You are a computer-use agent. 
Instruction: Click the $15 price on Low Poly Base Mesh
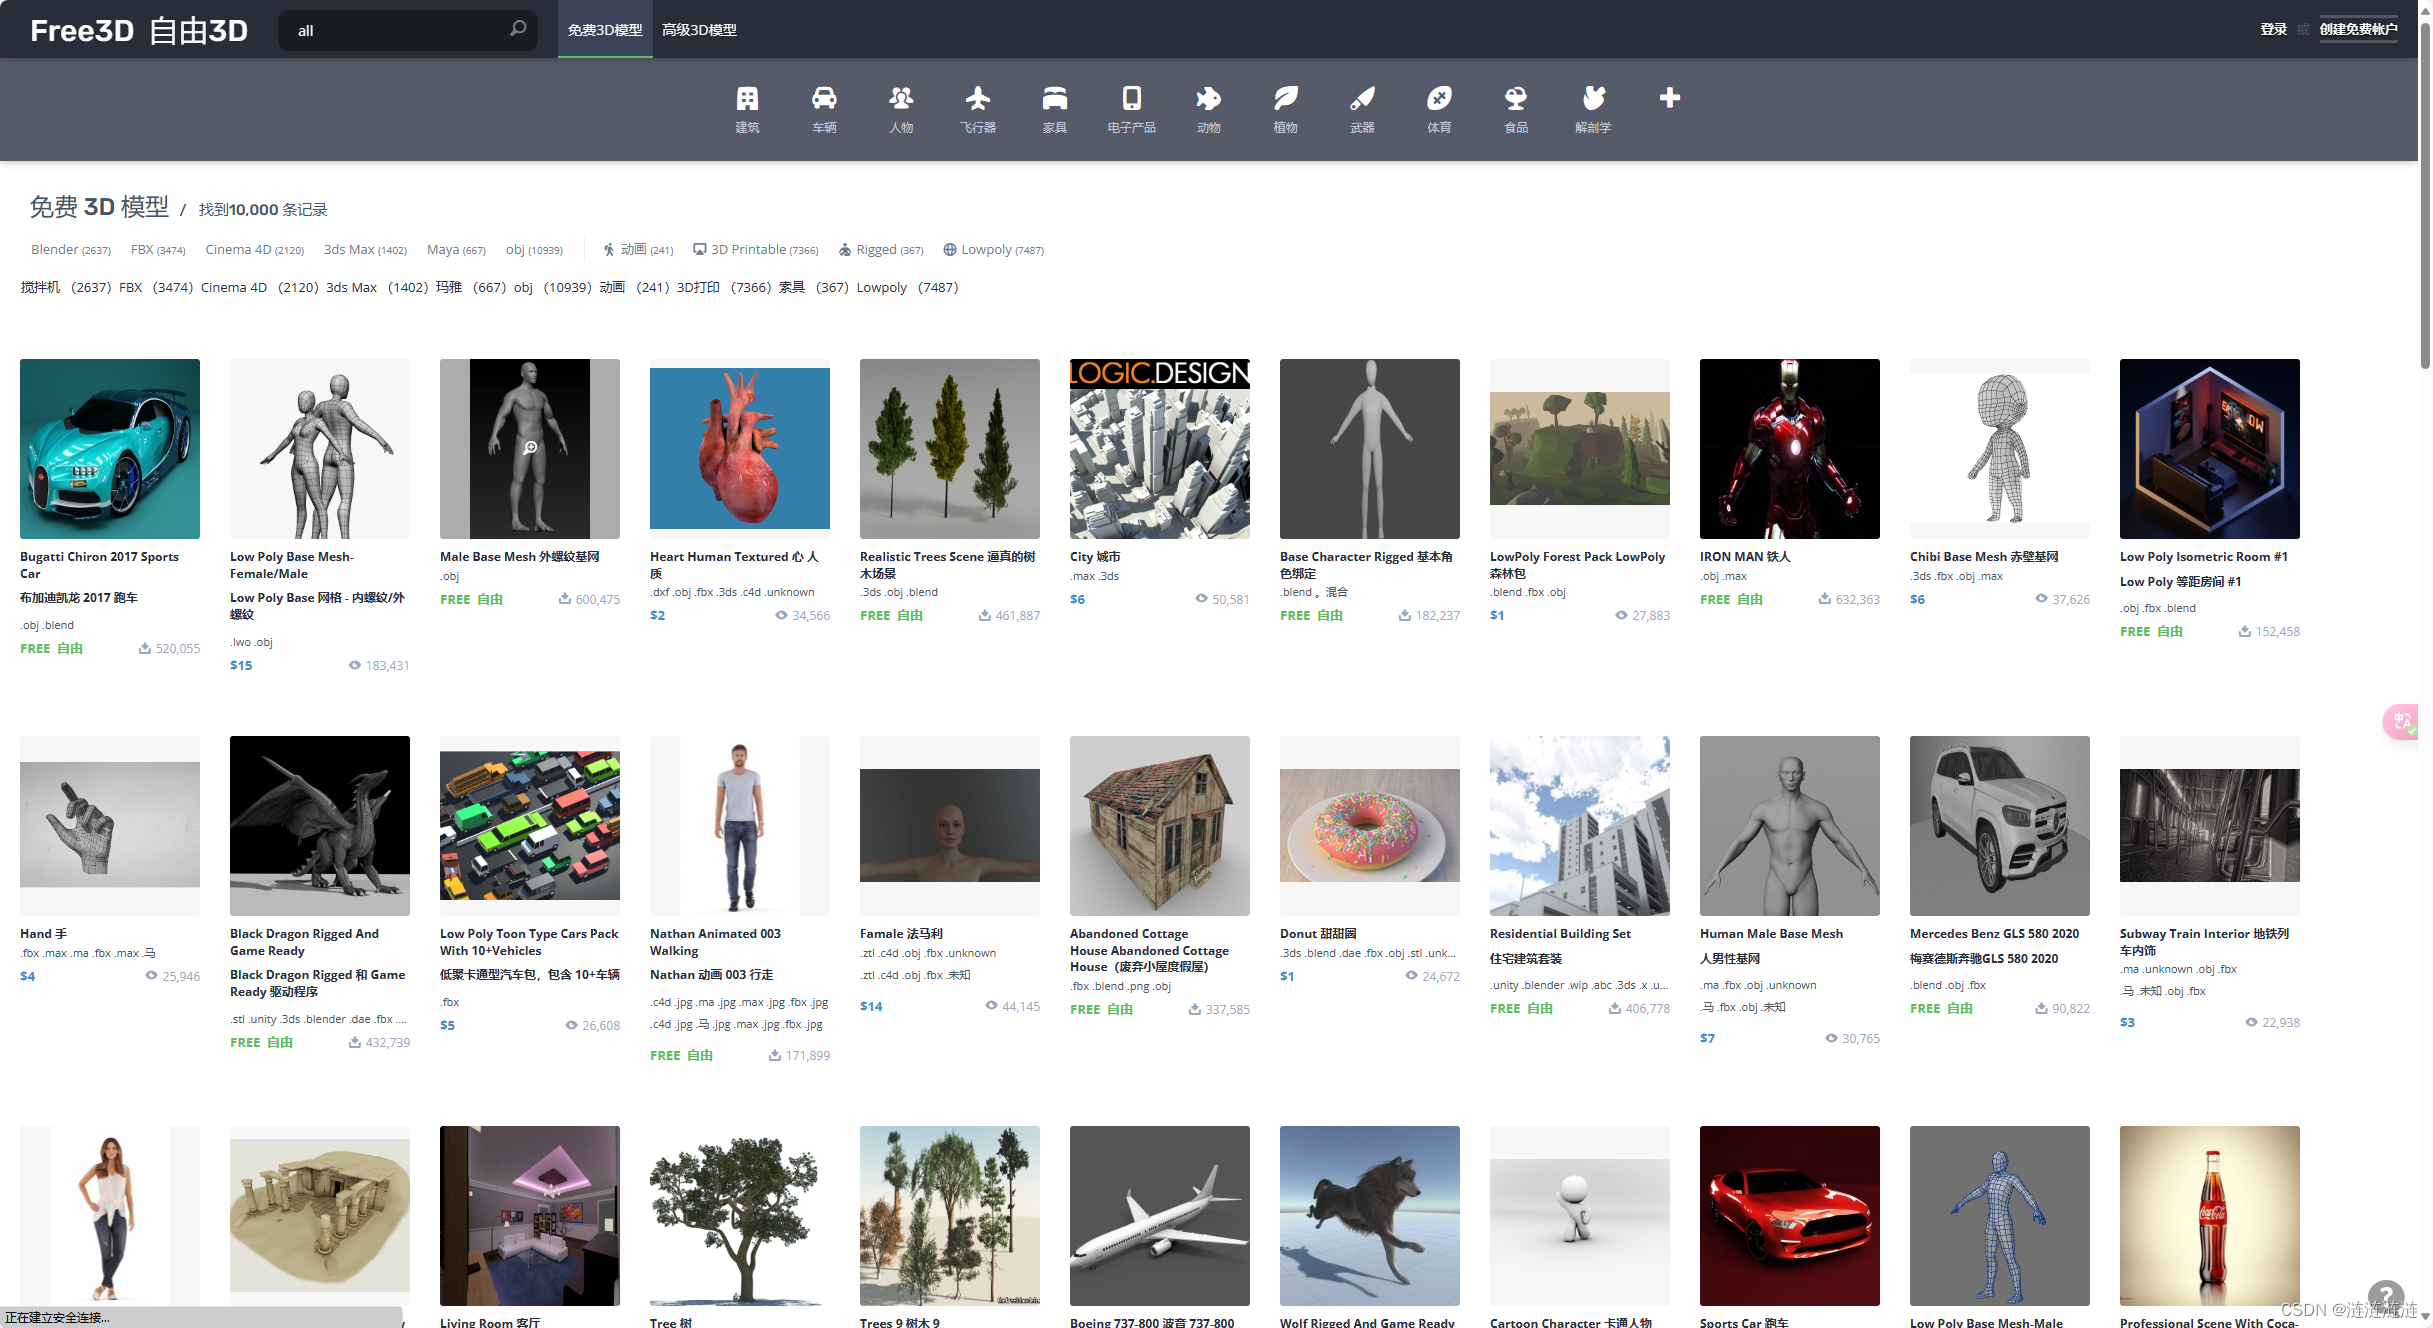pyautogui.click(x=241, y=665)
